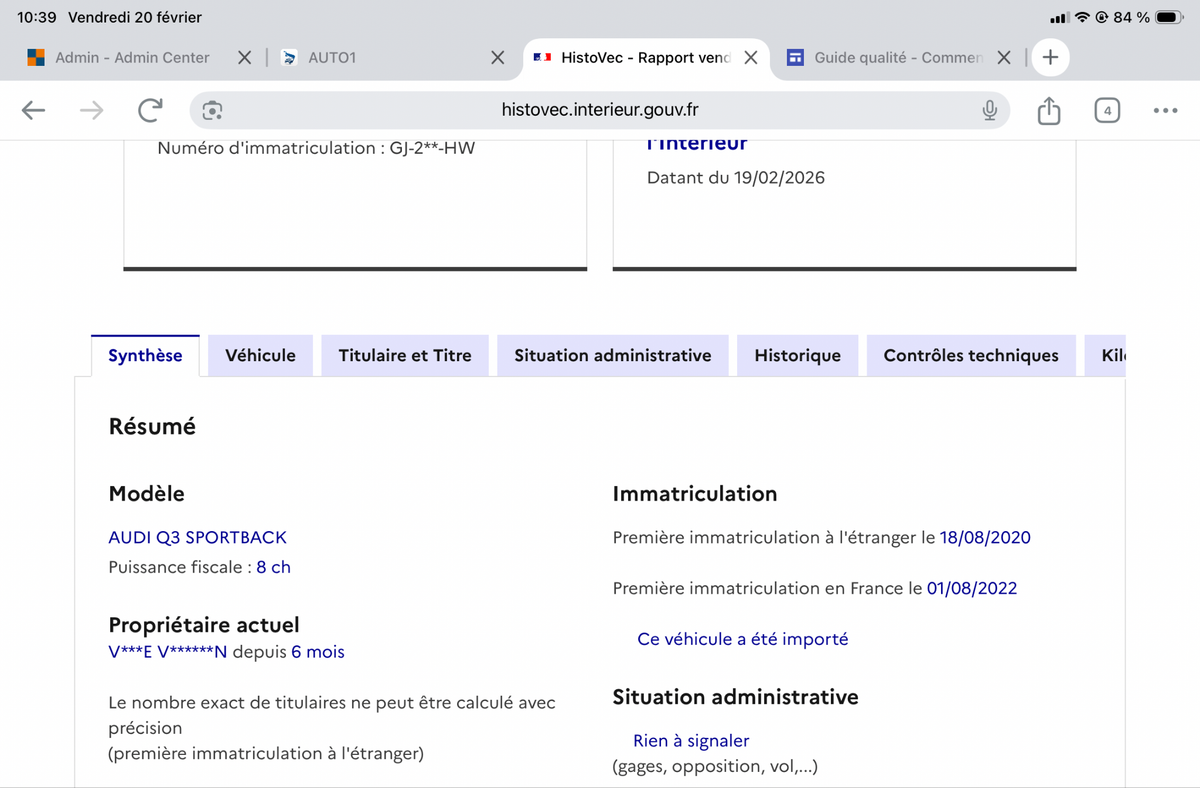Open the share sheet icon
This screenshot has height=788, width=1200.
[1048, 111]
